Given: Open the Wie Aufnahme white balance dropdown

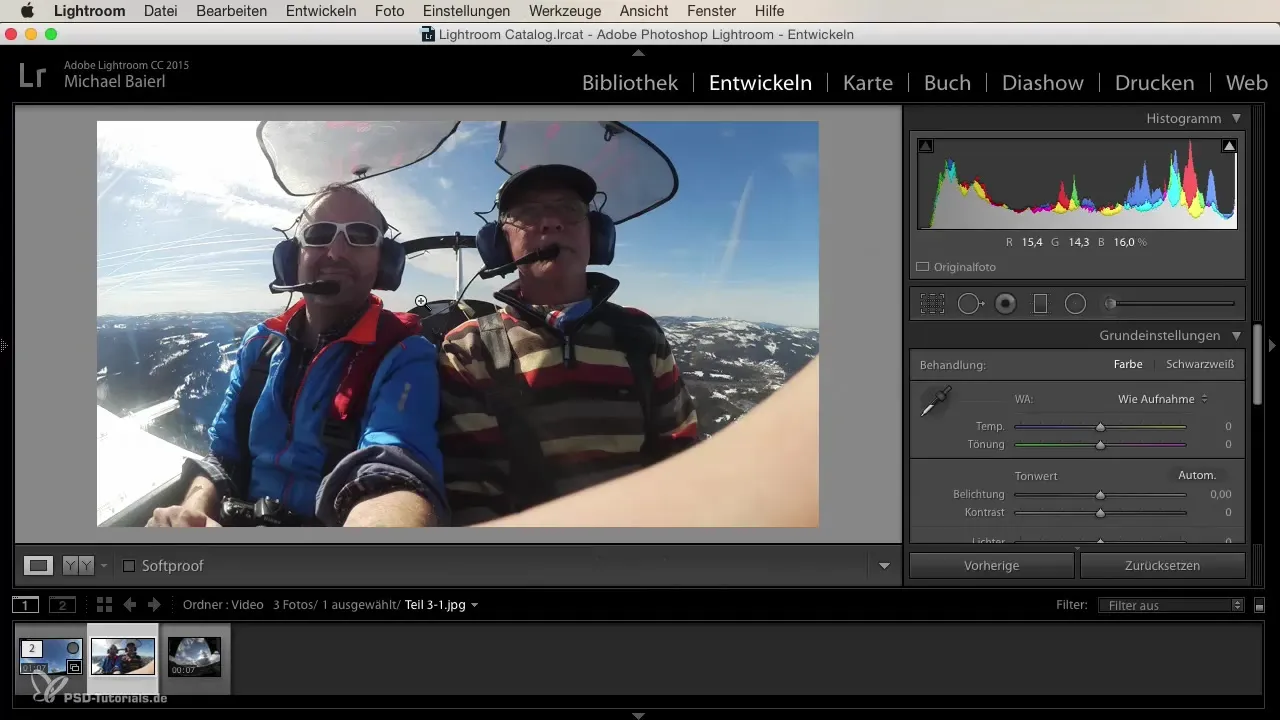Looking at the screenshot, I should point(1163,399).
